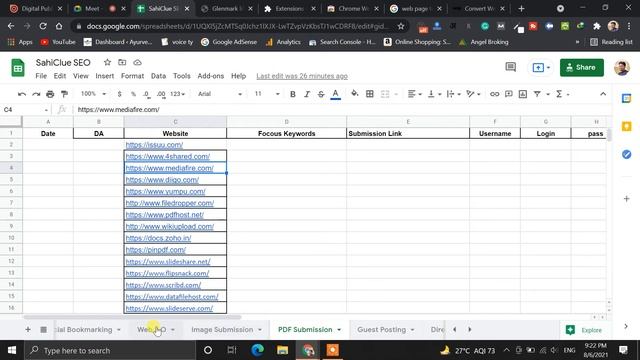Click Submission Link header cell

click(408, 133)
